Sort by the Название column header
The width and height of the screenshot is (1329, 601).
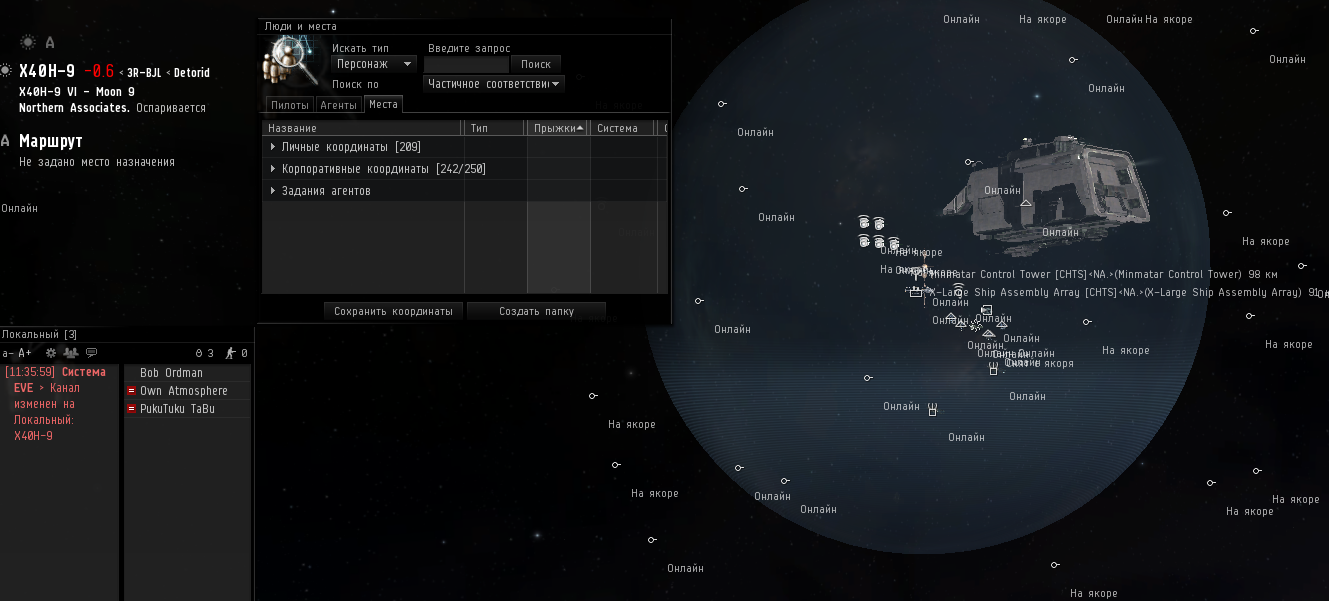tap(362, 128)
